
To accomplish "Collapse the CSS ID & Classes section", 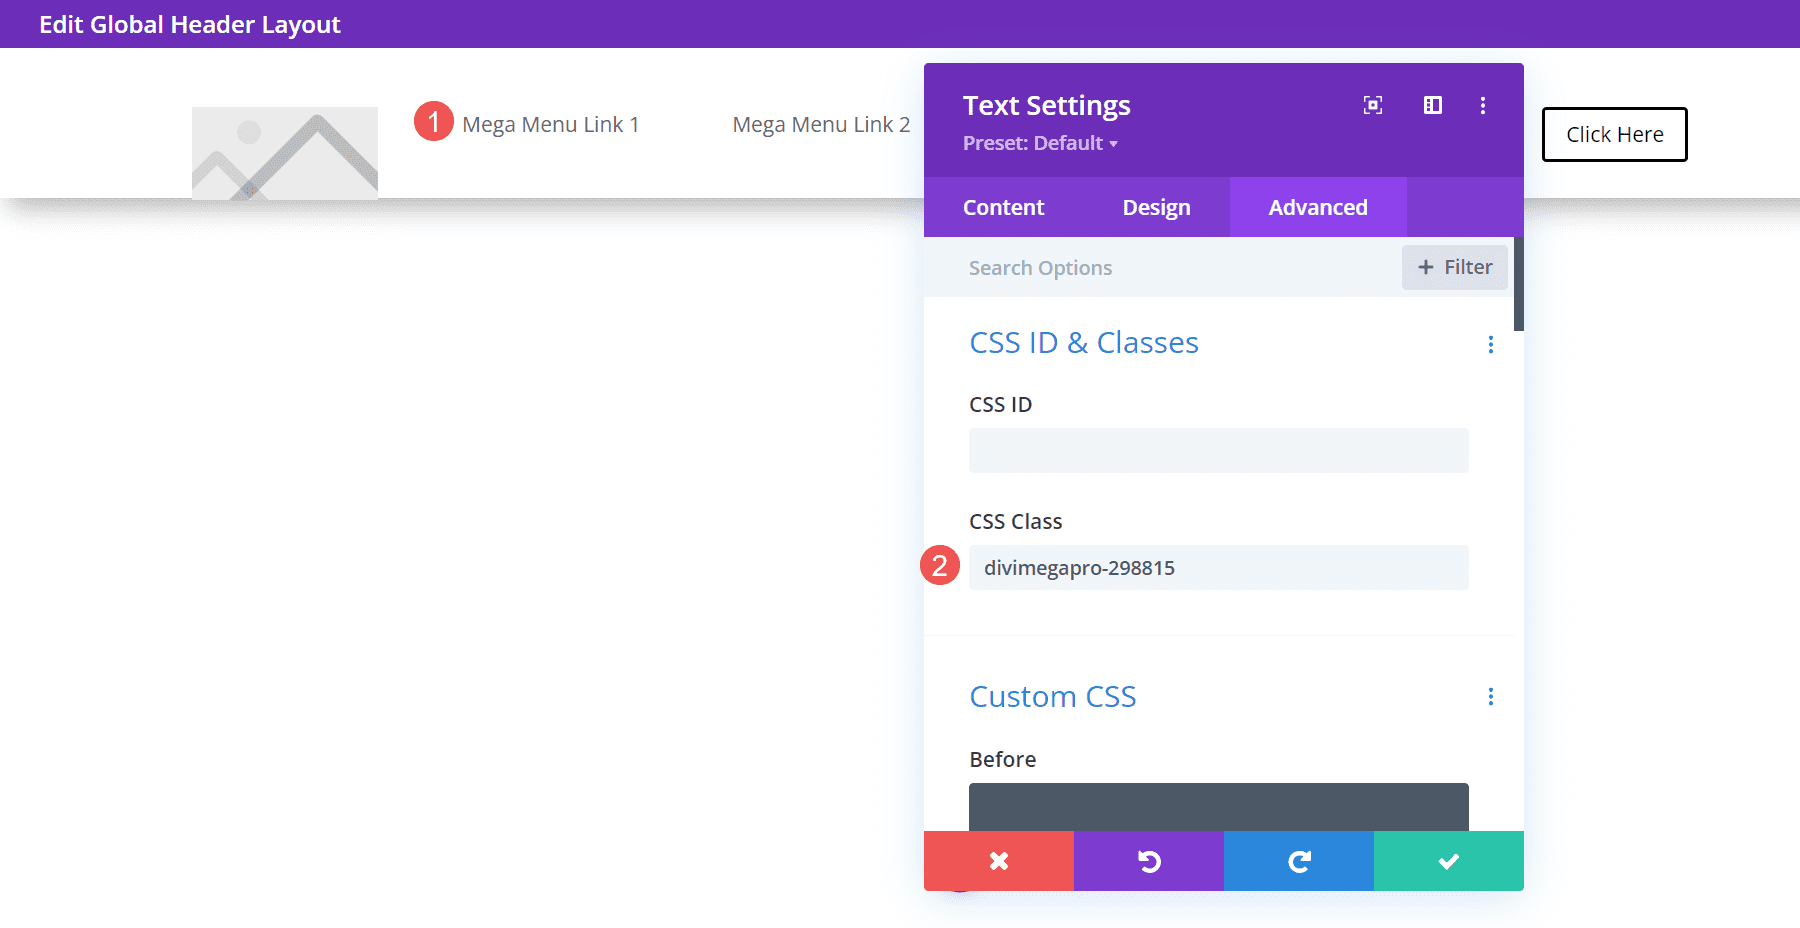I will (x=1083, y=343).
